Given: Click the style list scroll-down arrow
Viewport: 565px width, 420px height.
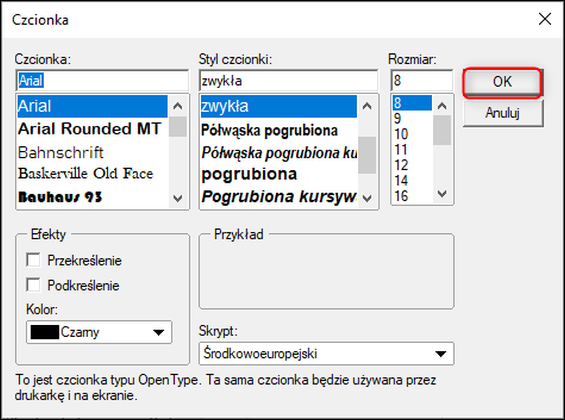Looking at the screenshot, I should click(367, 198).
